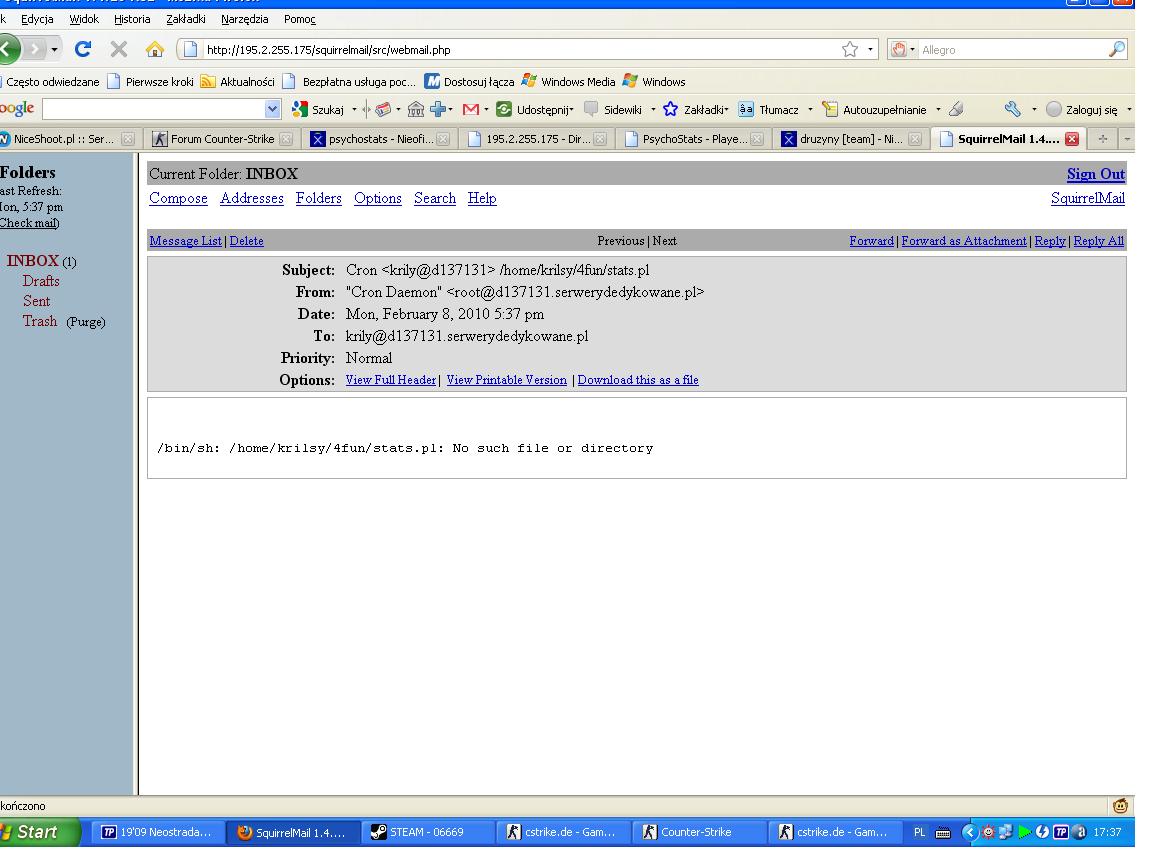Click the Tłumacz translate button
The width and height of the screenshot is (1152, 864).
point(768,109)
